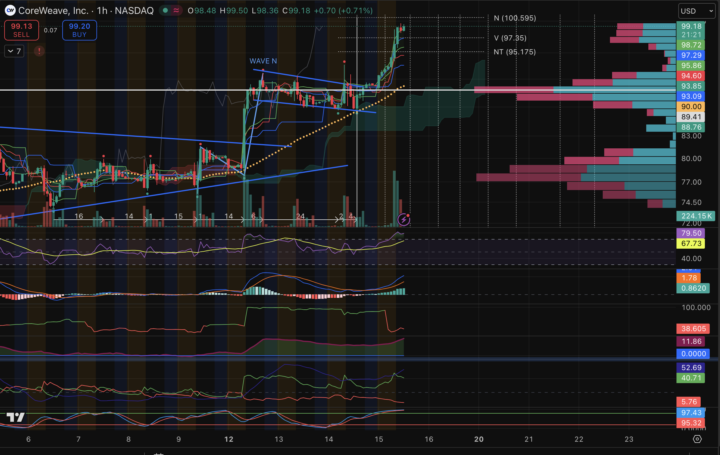The width and height of the screenshot is (720, 455).
Task: Click date 12 on the time axis
Action: point(228,439)
